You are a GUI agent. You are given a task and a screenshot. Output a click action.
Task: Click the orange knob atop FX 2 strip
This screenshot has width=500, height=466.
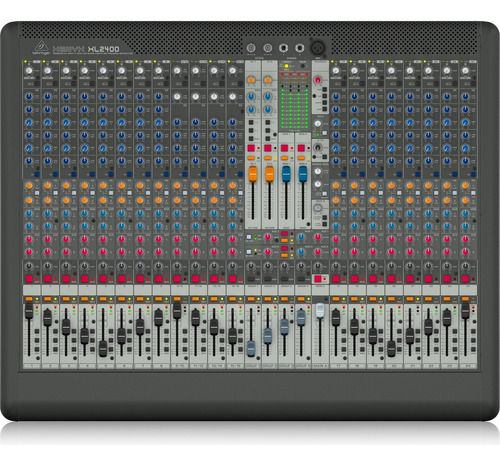pyautogui.click(x=267, y=80)
